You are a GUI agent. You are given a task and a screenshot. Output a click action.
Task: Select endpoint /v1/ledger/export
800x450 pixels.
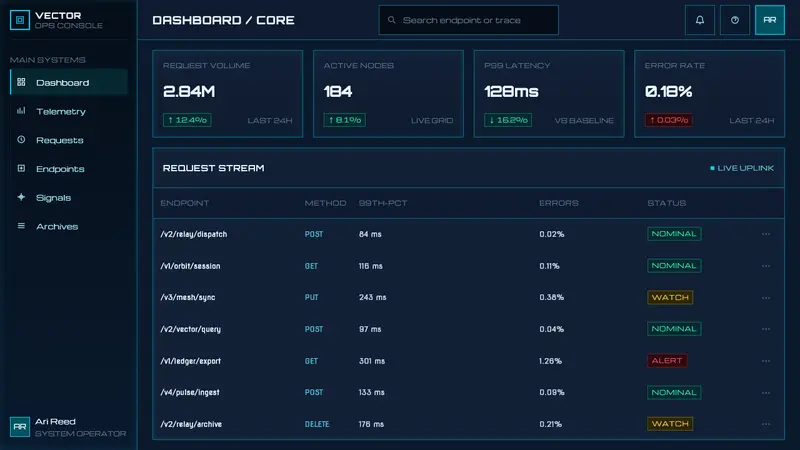tap(191, 361)
